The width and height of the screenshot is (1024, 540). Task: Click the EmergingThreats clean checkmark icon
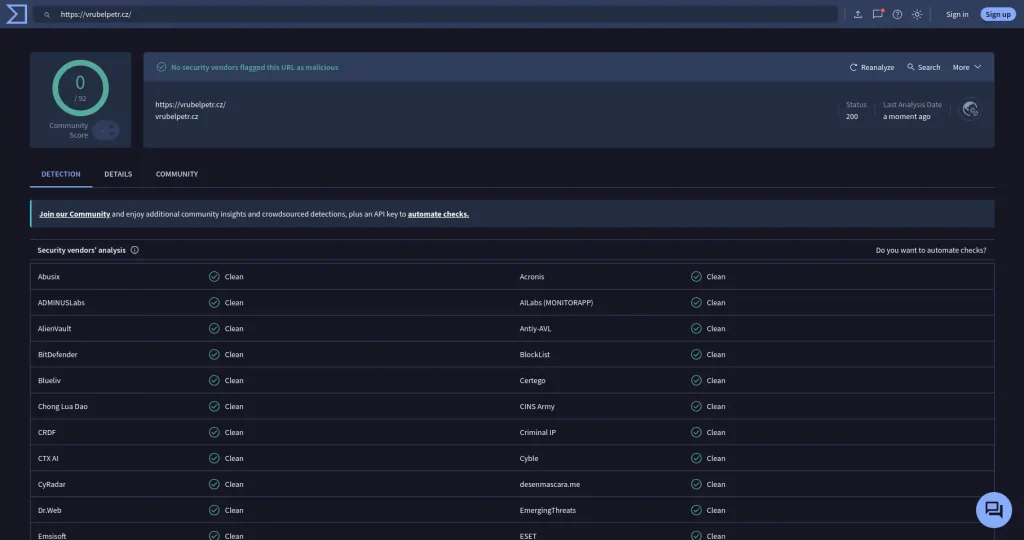pyautogui.click(x=696, y=510)
